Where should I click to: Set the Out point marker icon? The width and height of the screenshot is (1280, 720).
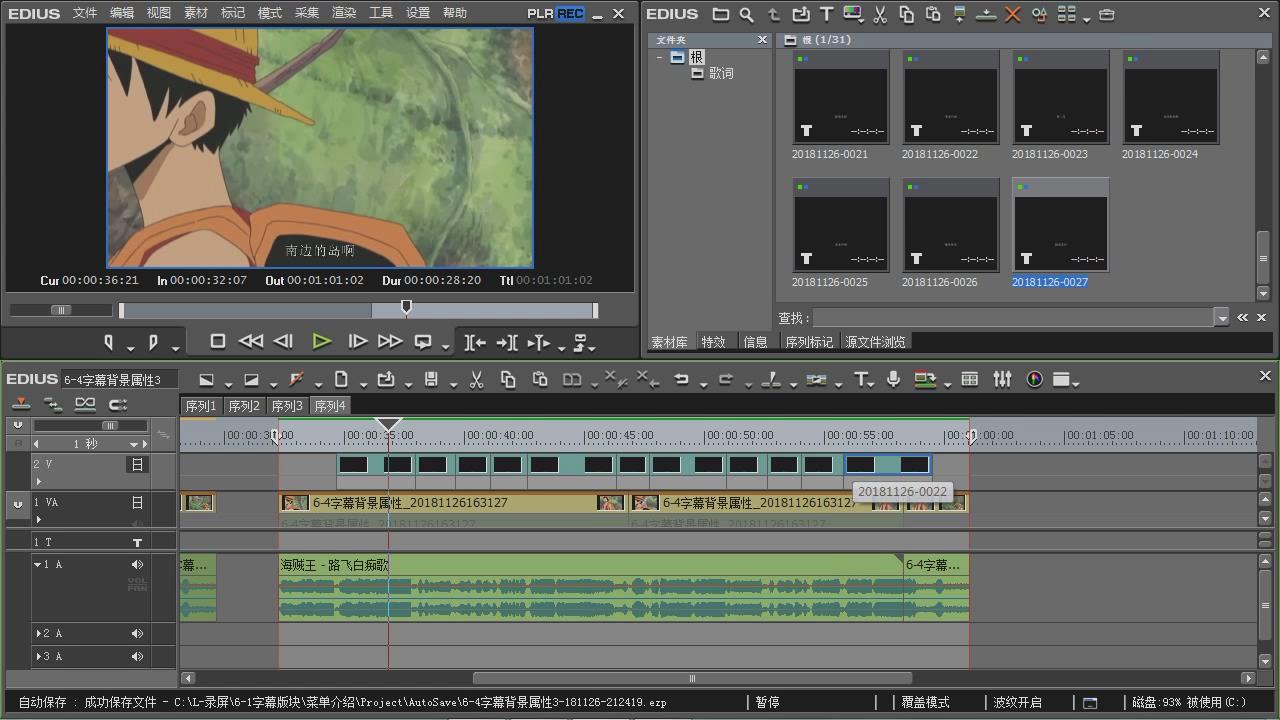coord(153,342)
